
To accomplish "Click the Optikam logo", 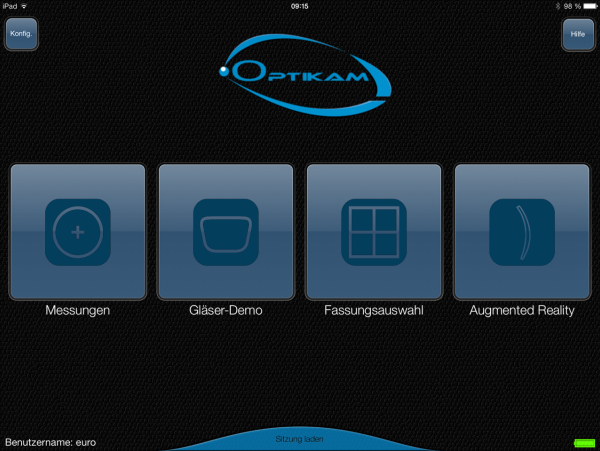I will pos(305,75).
